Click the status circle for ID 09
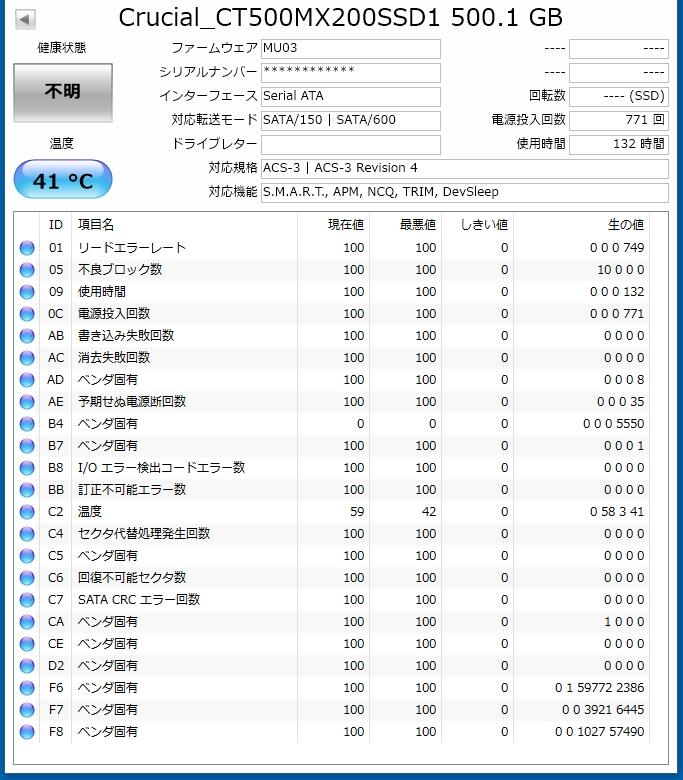The width and height of the screenshot is (683, 780). point(27,292)
